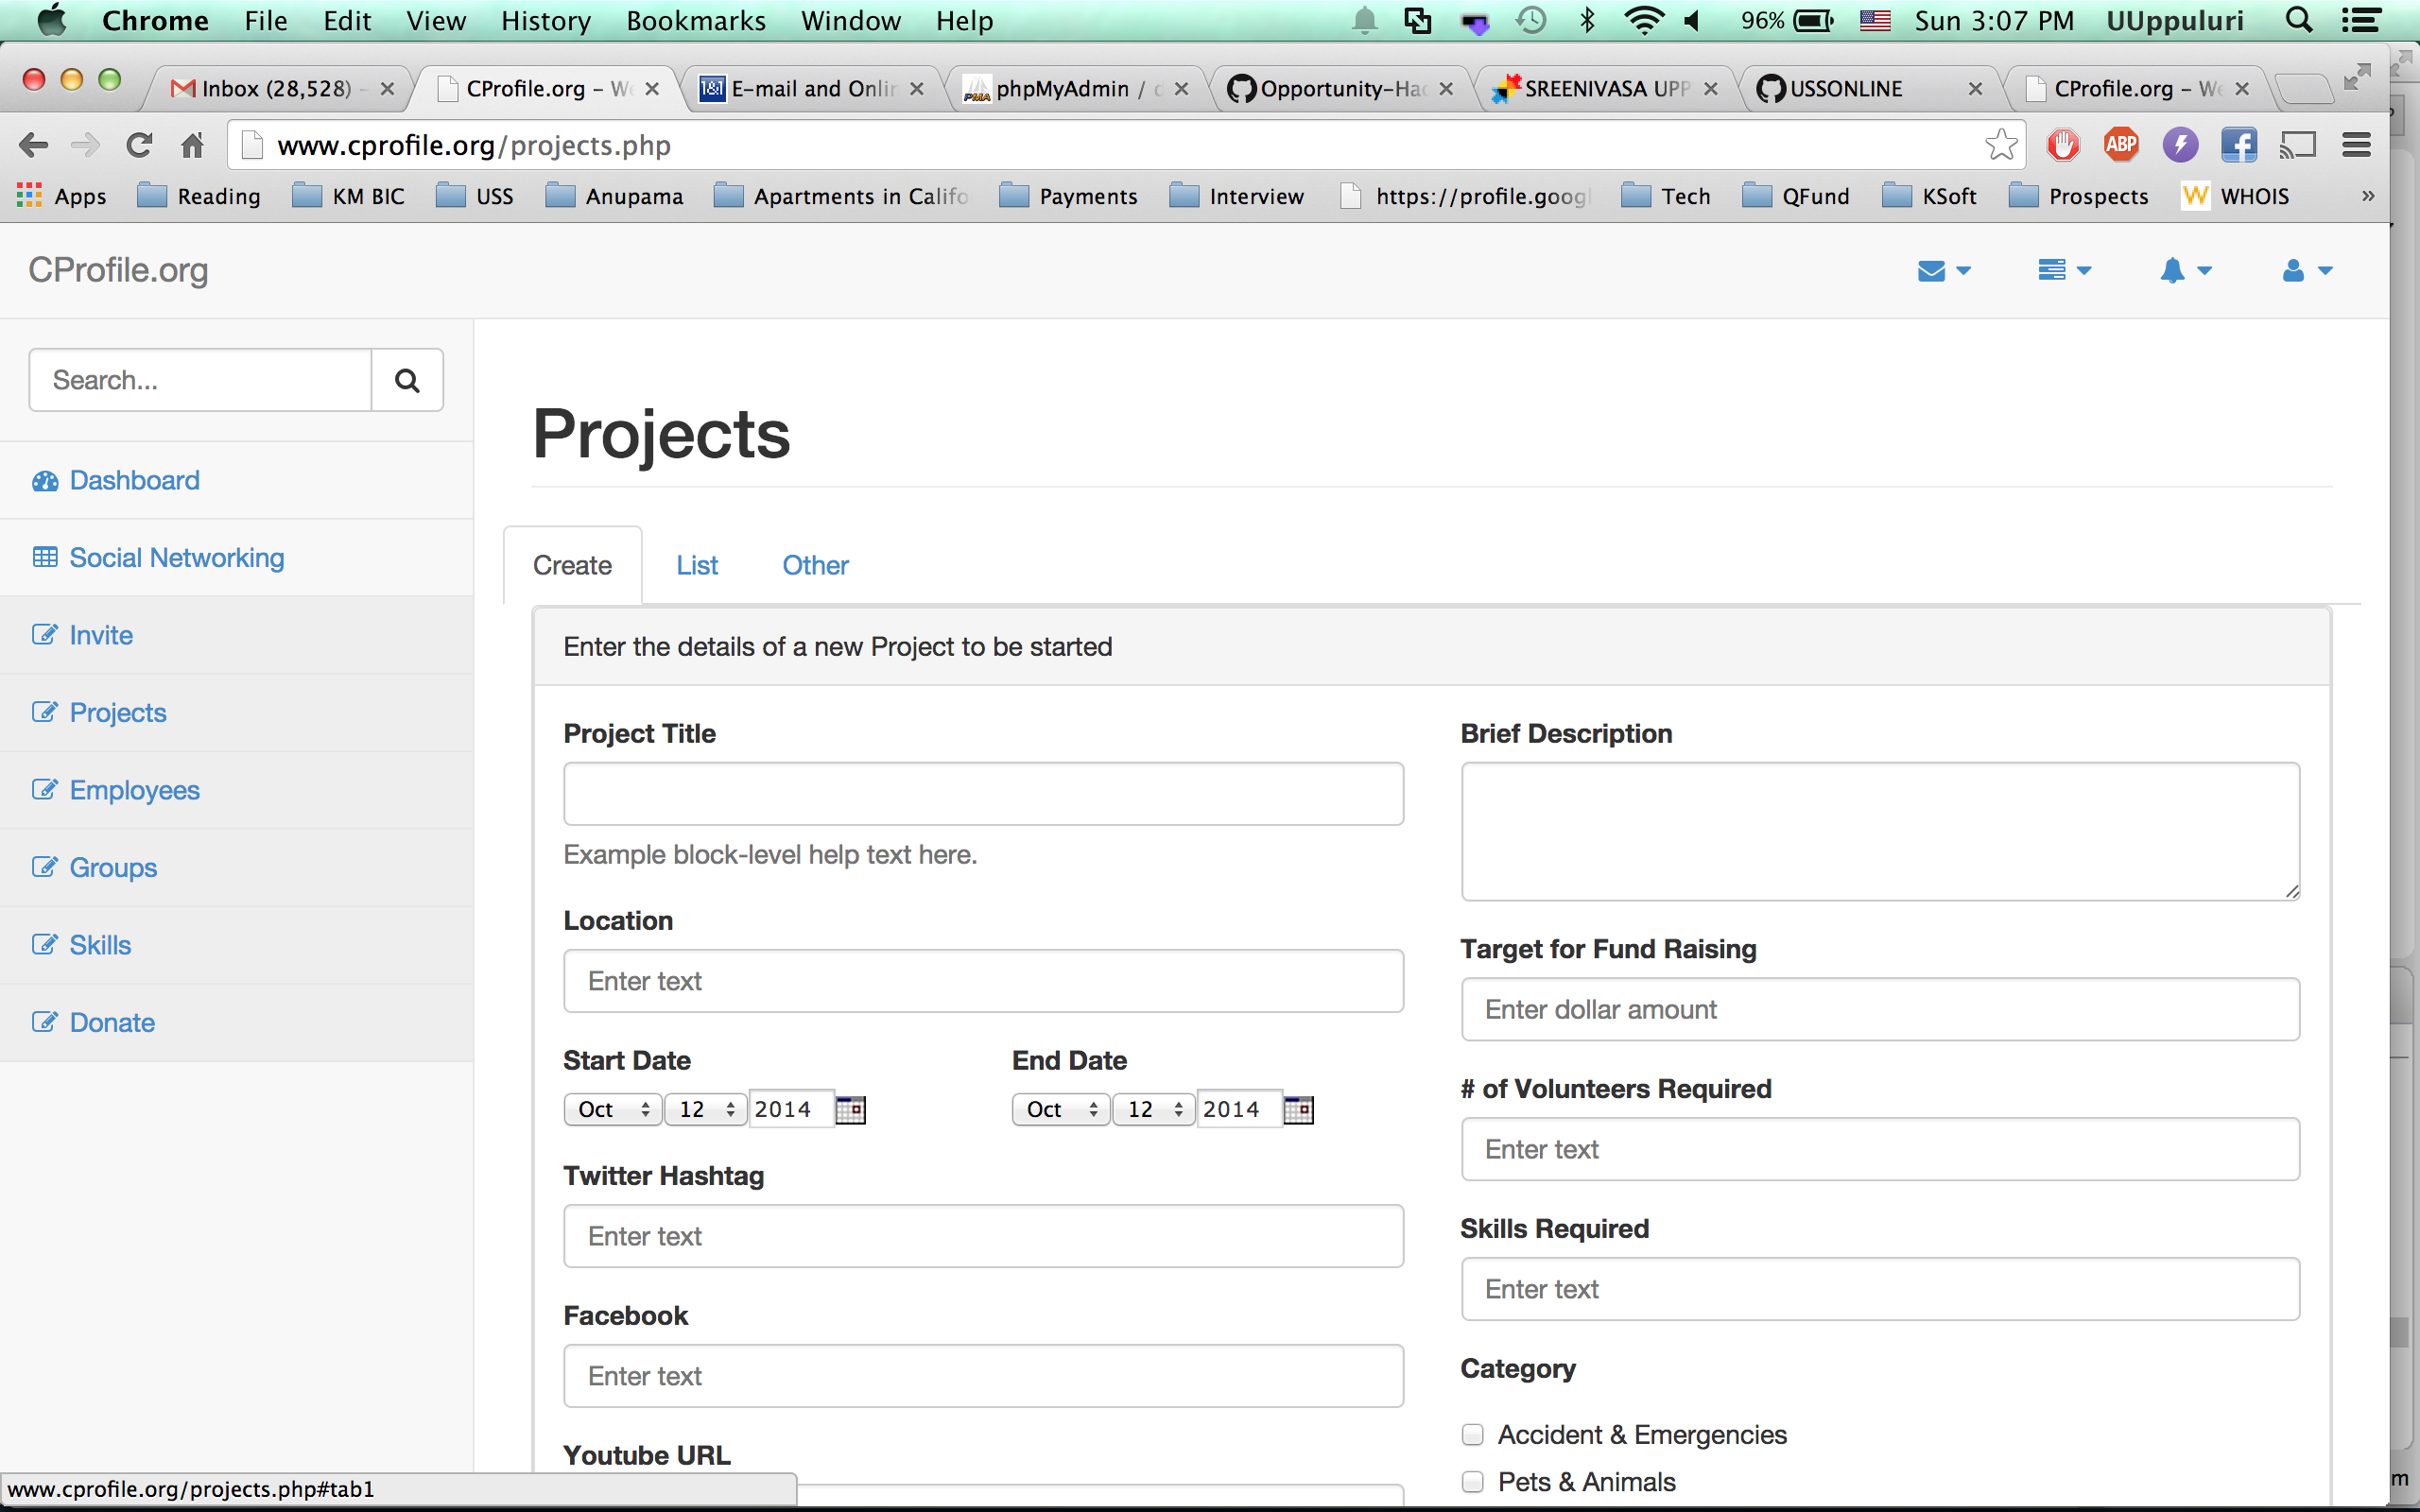Open Chrome's hamburger settings menu
The width and height of the screenshot is (2420, 1512).
[2356, 145]
